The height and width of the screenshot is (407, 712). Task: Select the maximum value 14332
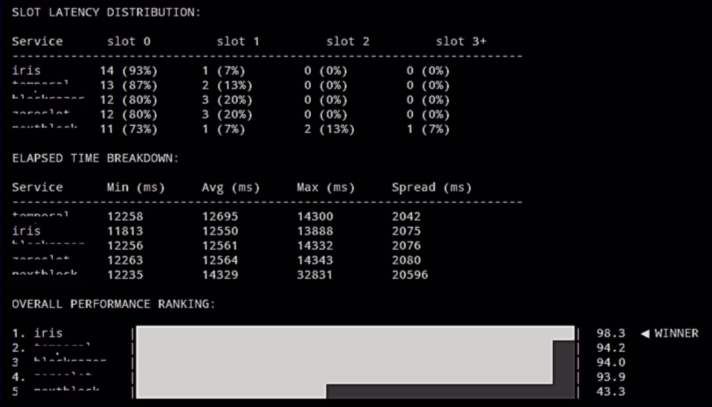click(x=315, y=246)
